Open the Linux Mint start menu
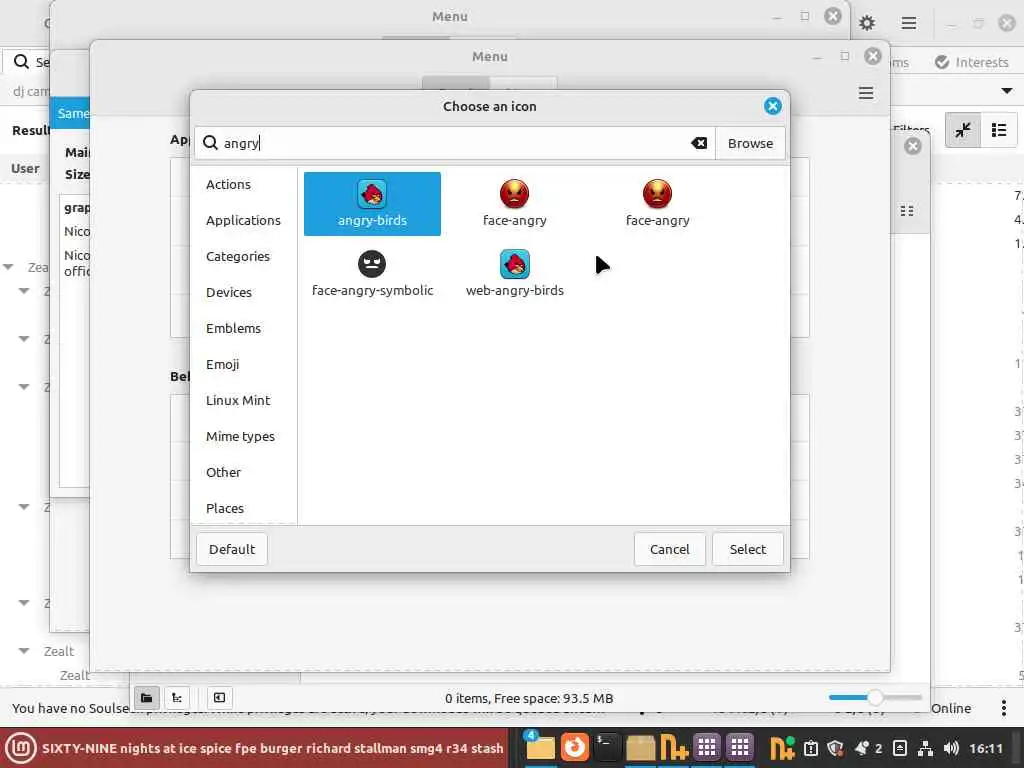The image size is (1024, 768). (21, 748)
